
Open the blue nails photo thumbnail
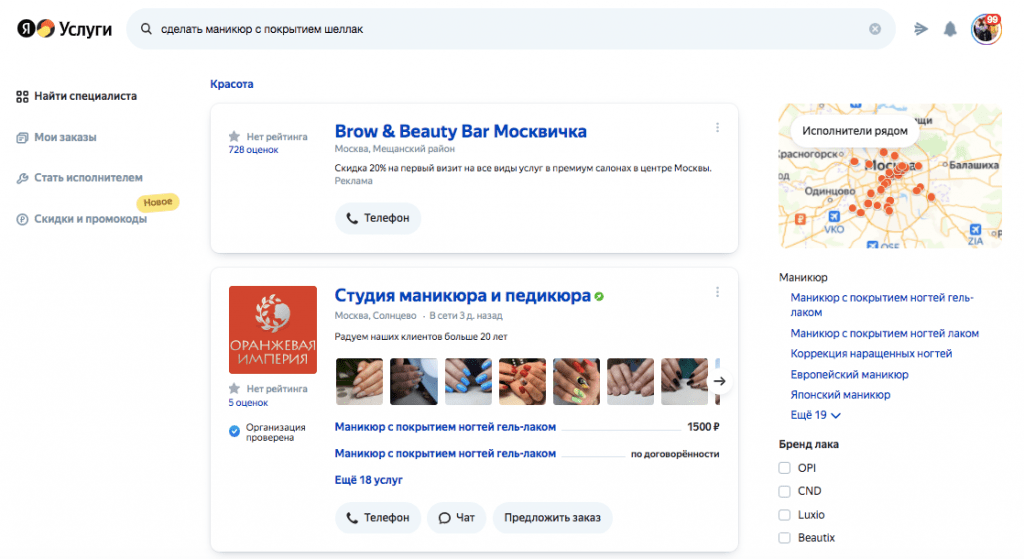[x=468, y=381]
